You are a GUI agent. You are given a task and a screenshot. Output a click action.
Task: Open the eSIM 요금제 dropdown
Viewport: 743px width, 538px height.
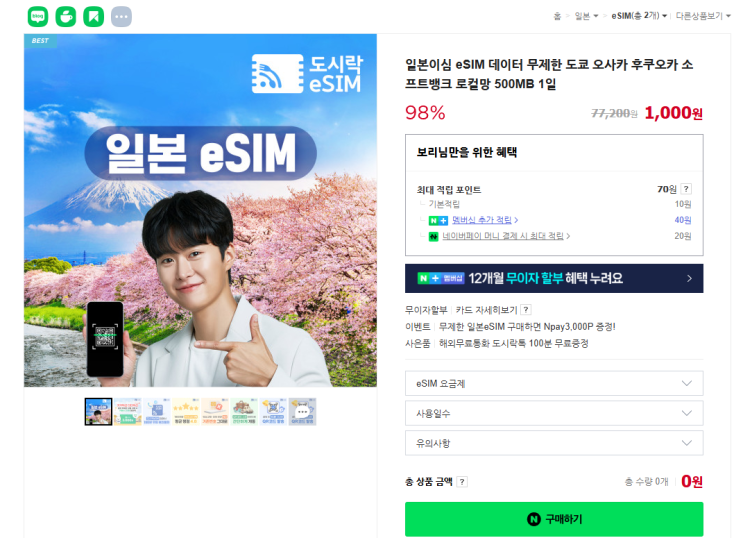554,383
